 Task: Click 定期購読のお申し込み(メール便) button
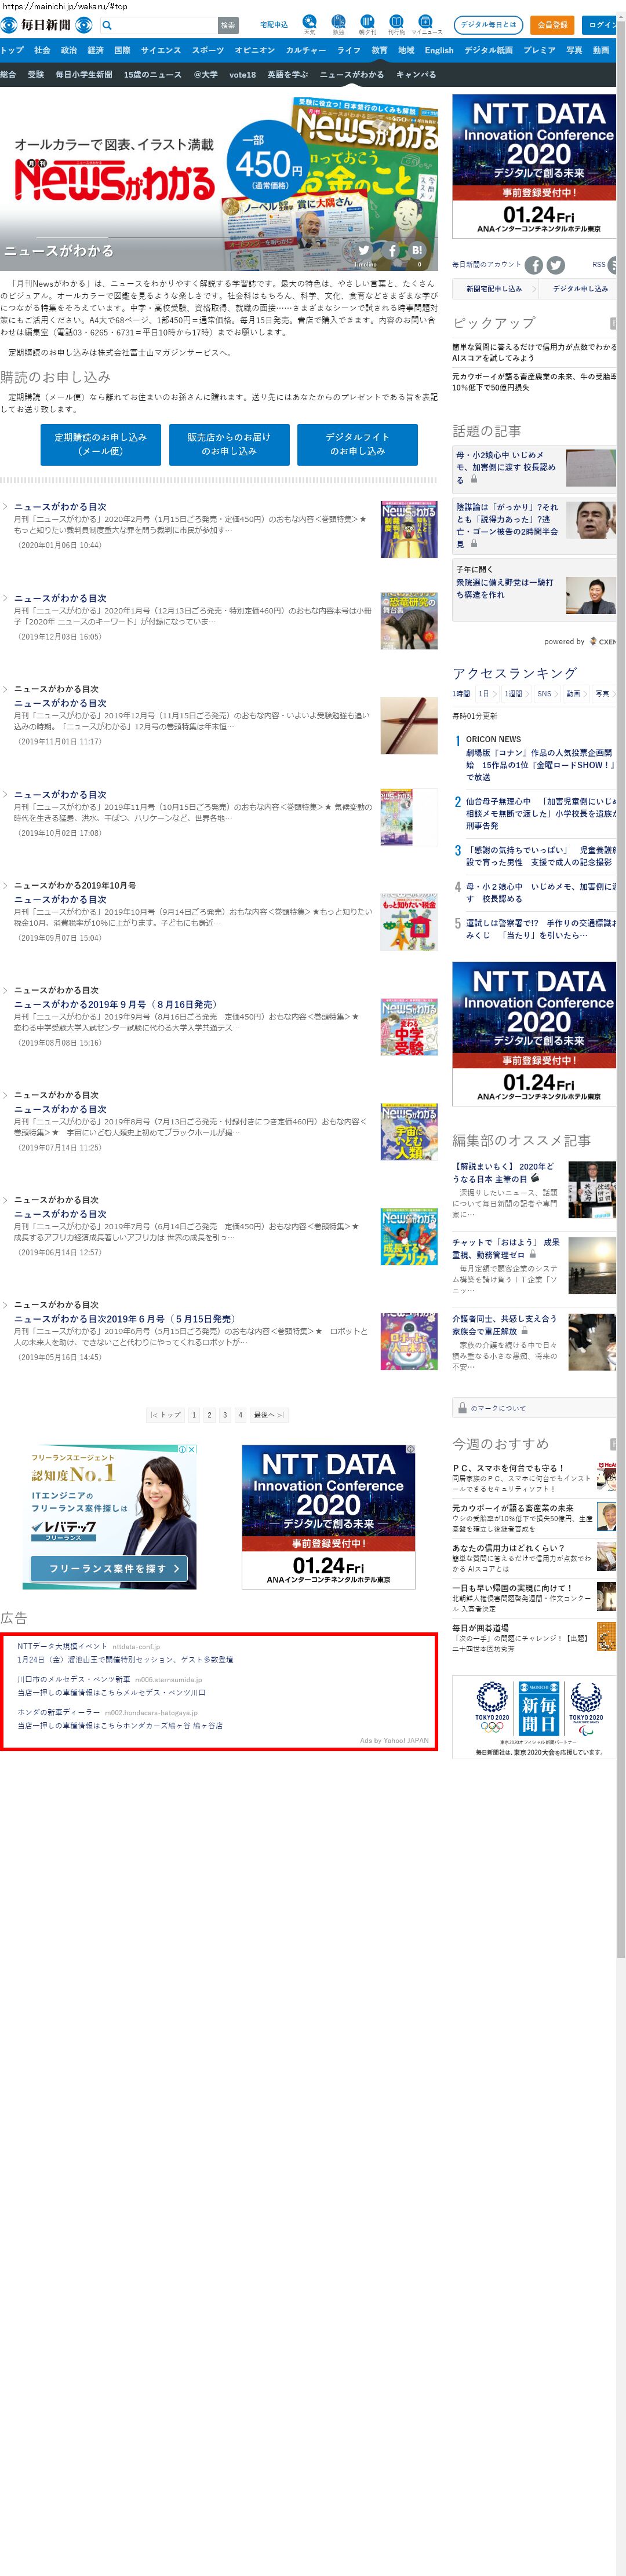(x=100, y=444)
